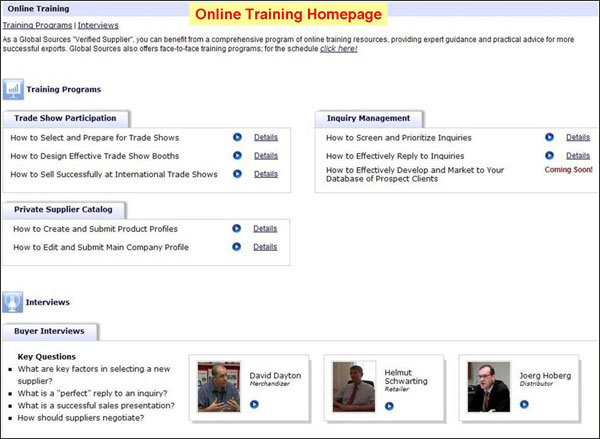View Details for Create and Submit Product Profiles
Image resolution: width=600 pixels, height=439 pixels.
265,228
